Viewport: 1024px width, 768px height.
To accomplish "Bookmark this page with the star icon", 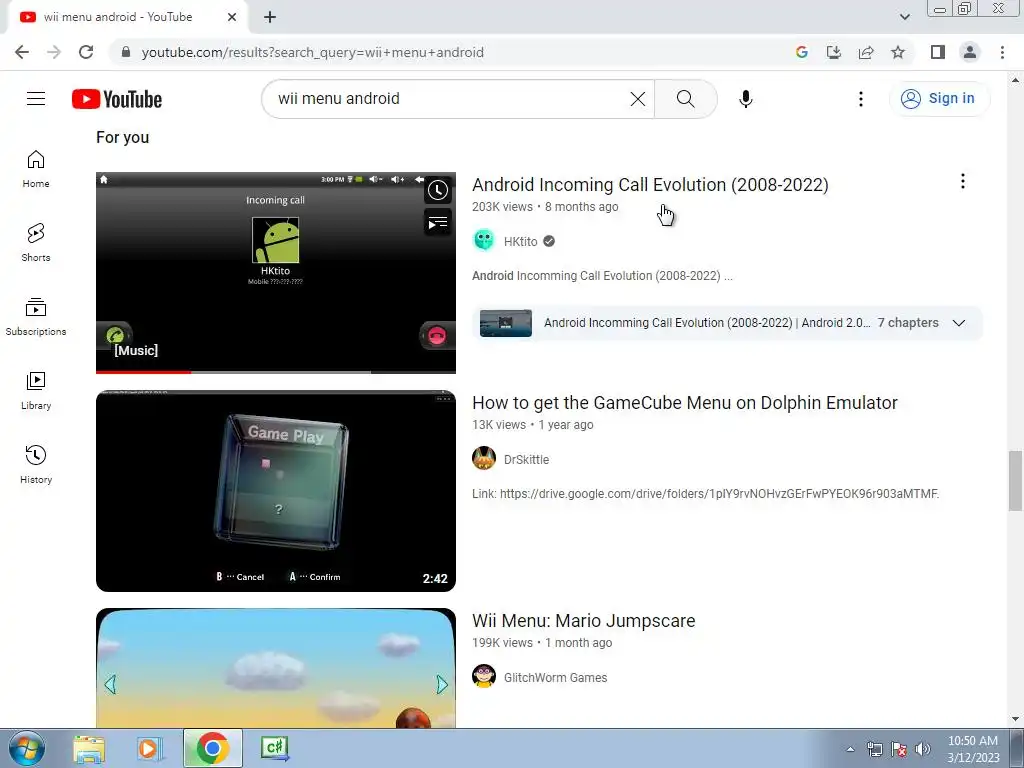I will pyautogui.click(x=898, y=52).
